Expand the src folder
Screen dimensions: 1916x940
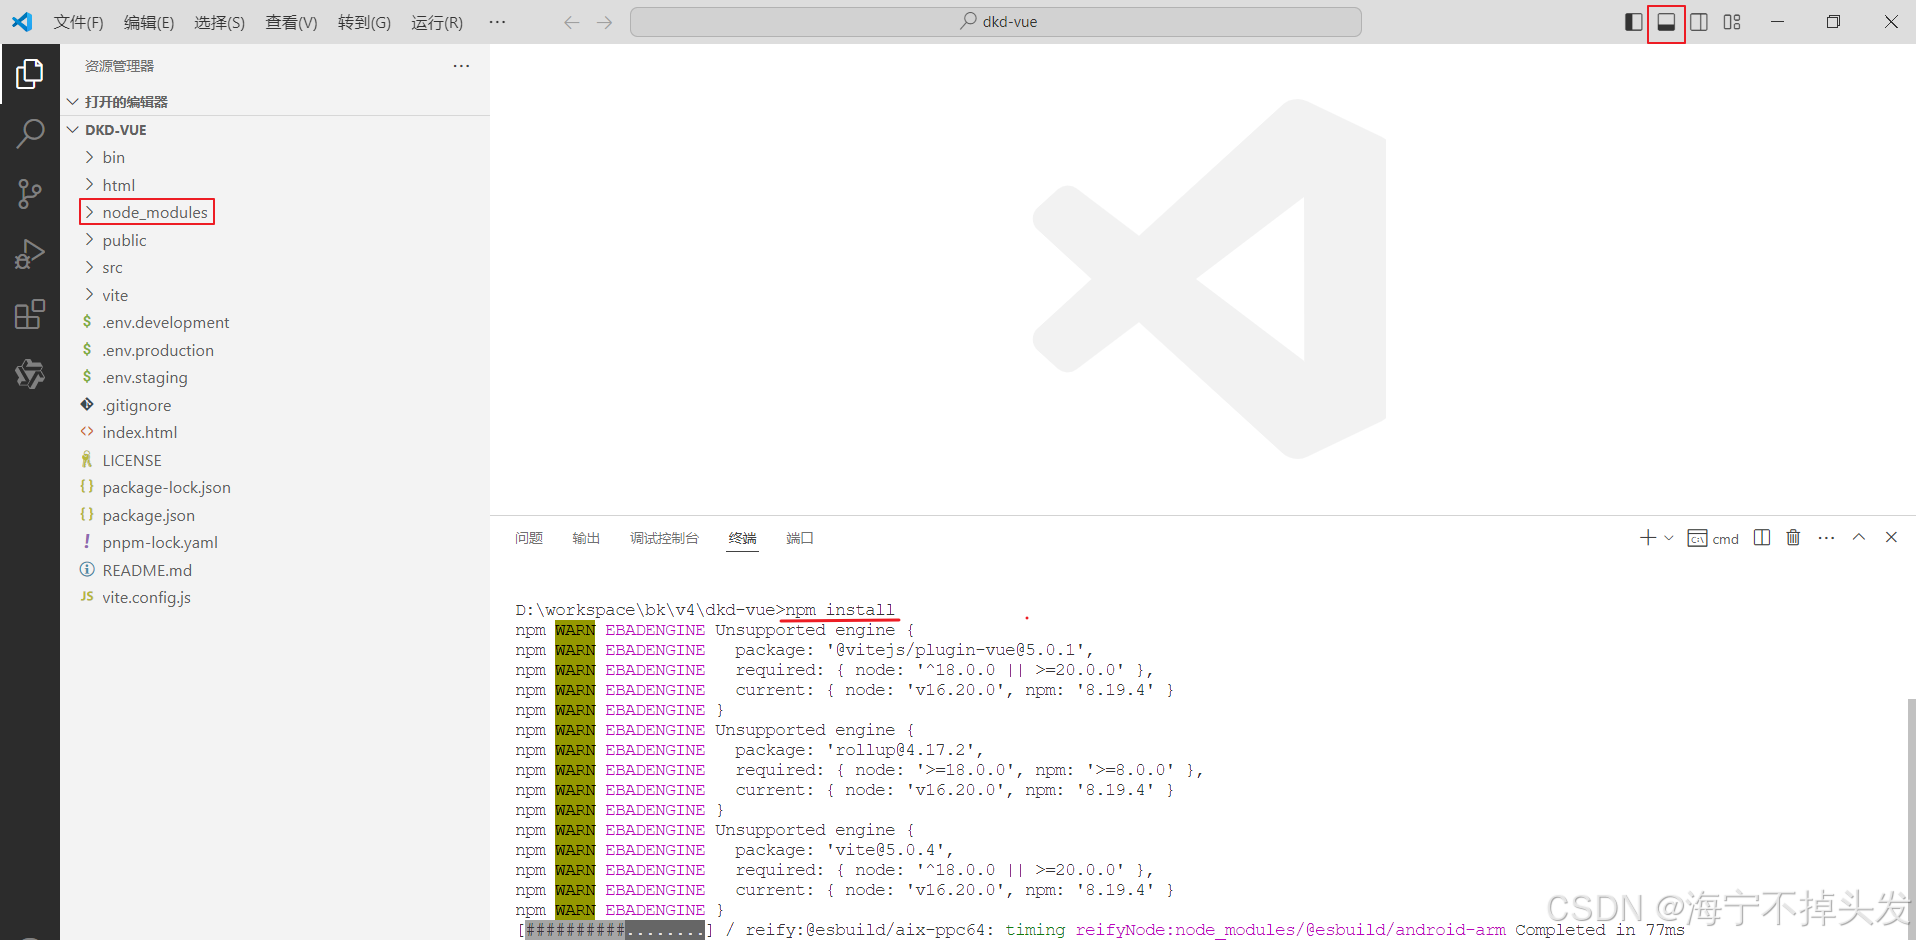tap(275, 267)
